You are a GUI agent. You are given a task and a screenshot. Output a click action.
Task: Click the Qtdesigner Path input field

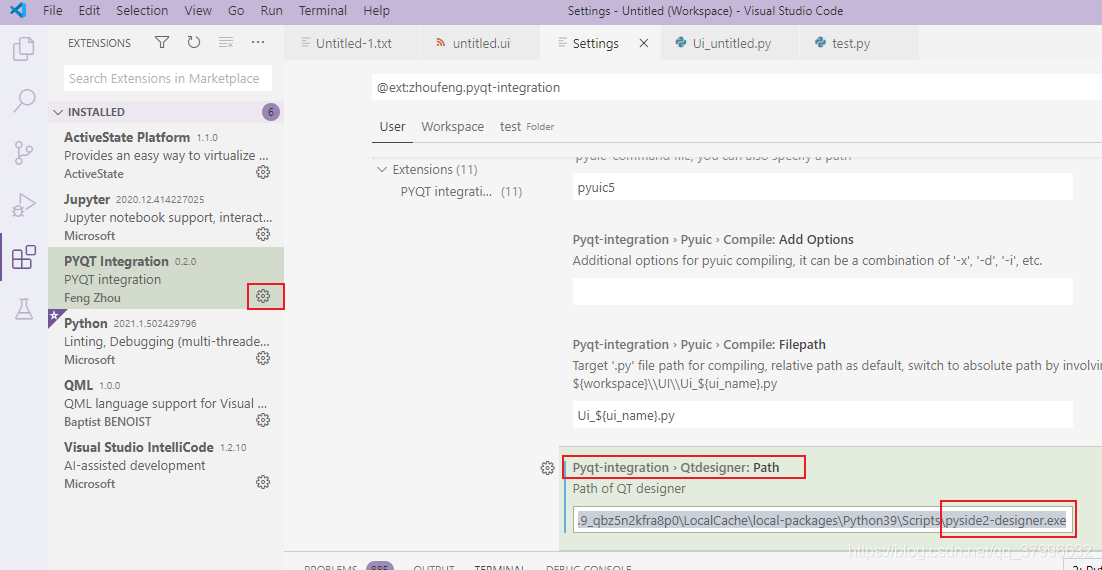click(x=822, y=521)
